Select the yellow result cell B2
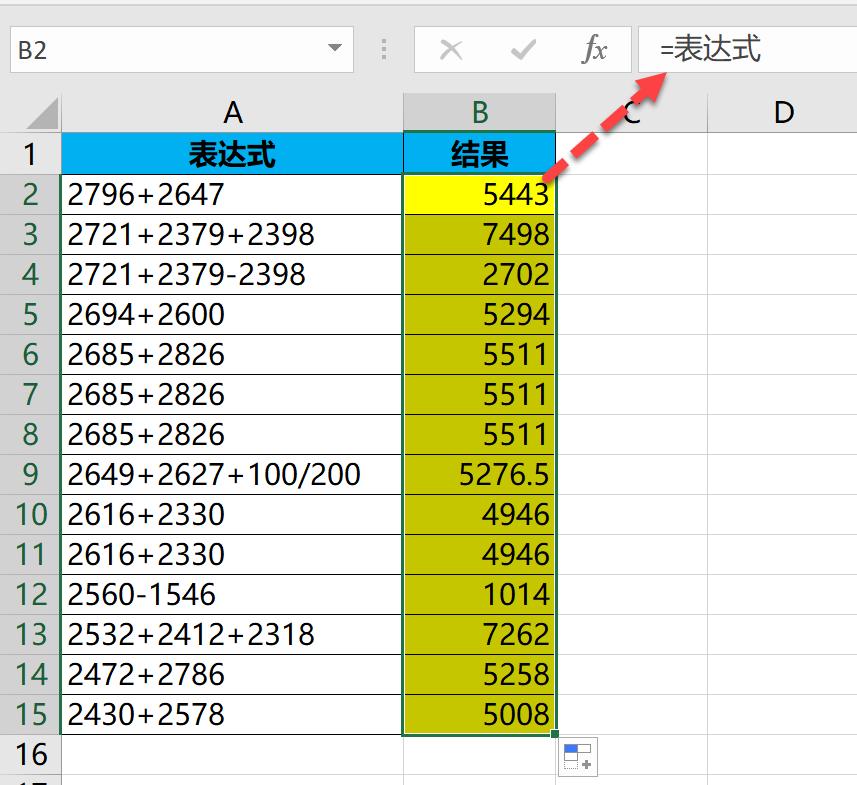The image size is (857, 785). pos(478,194)
